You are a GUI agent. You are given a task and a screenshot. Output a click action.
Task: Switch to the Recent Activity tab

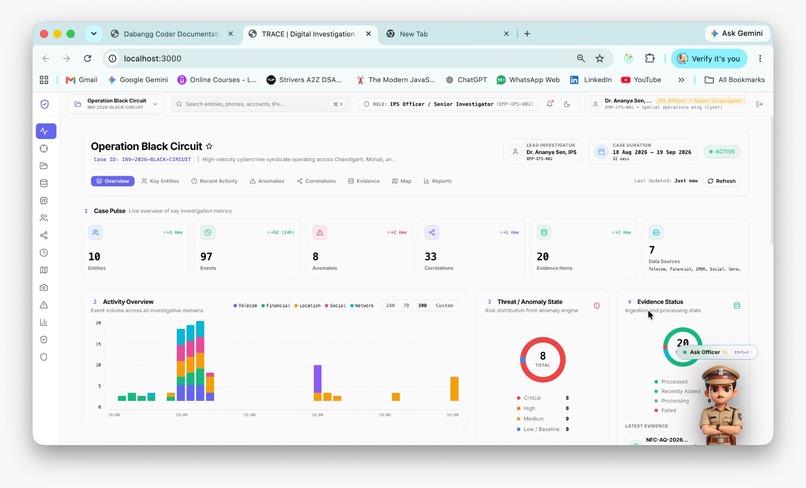tap(214, 181)
